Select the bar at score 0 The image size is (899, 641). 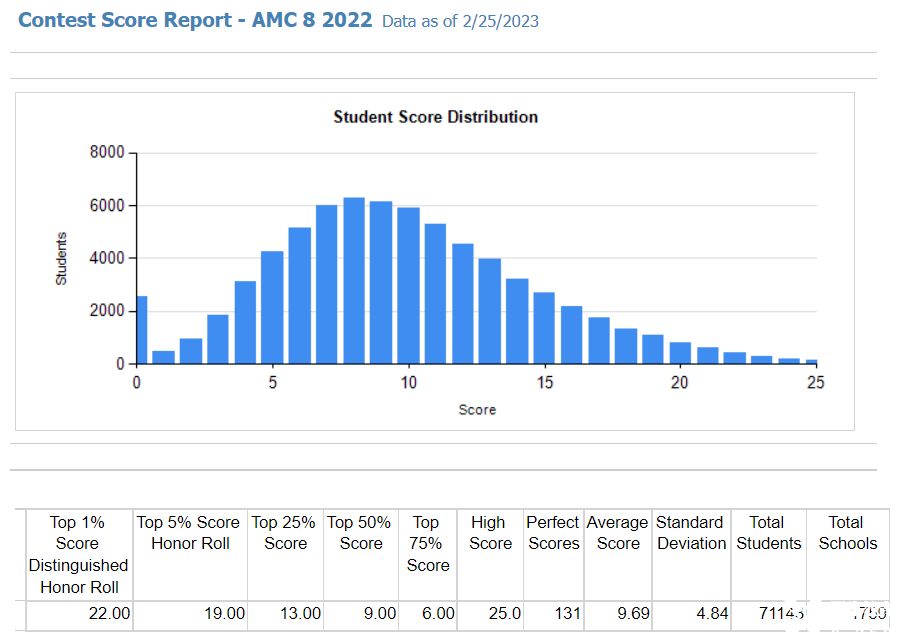[141, 330]
